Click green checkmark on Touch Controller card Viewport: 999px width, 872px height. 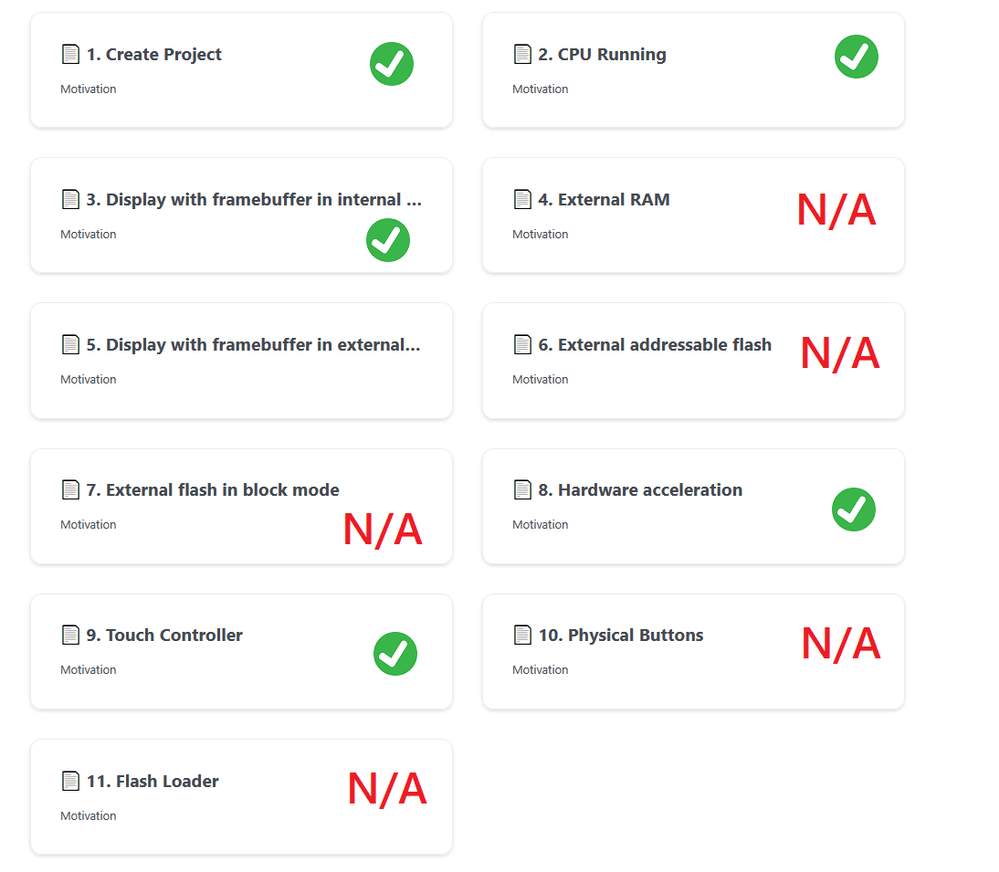tap(395, 654)
